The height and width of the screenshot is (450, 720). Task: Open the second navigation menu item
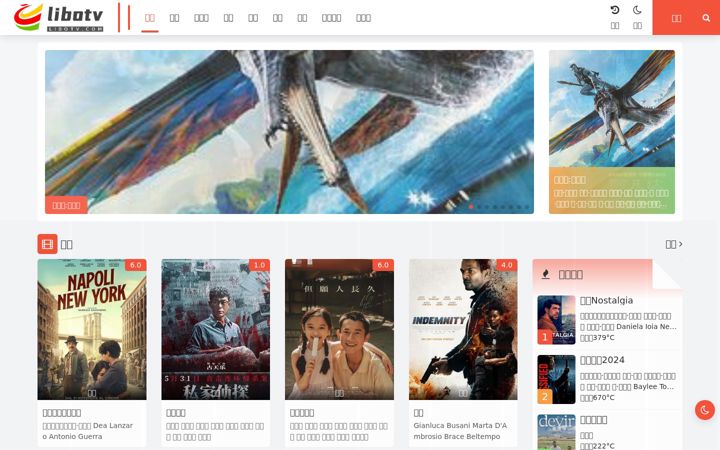(x=174, y=18)
